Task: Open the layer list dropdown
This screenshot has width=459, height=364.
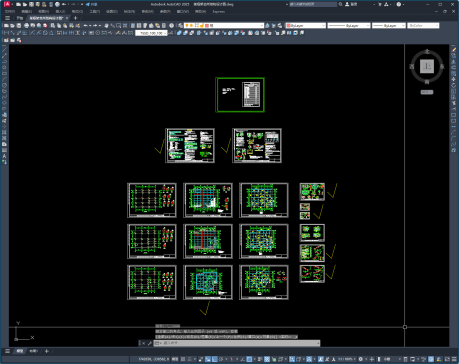Action: 224,25
